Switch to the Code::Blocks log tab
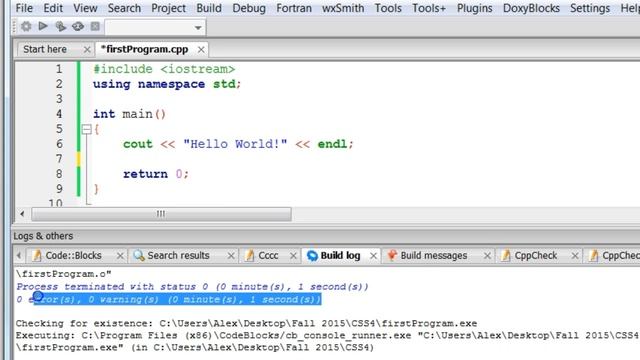 pos(73,256)
